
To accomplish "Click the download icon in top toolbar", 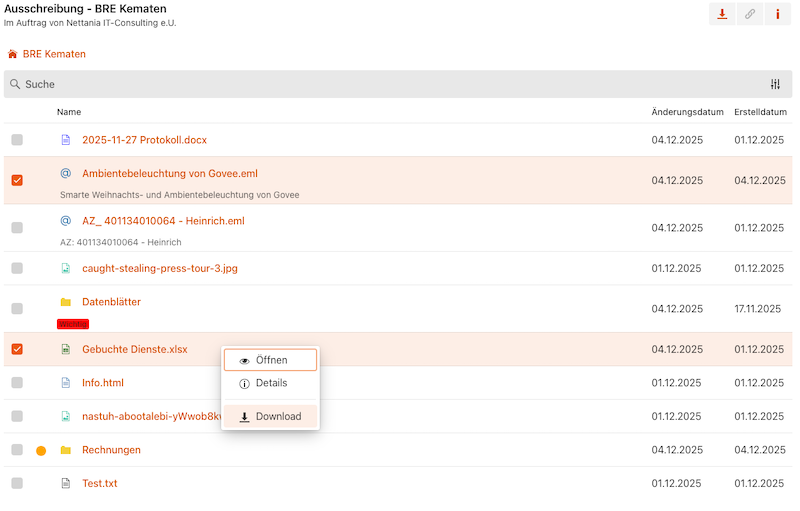I will click(x=722, y=14).
